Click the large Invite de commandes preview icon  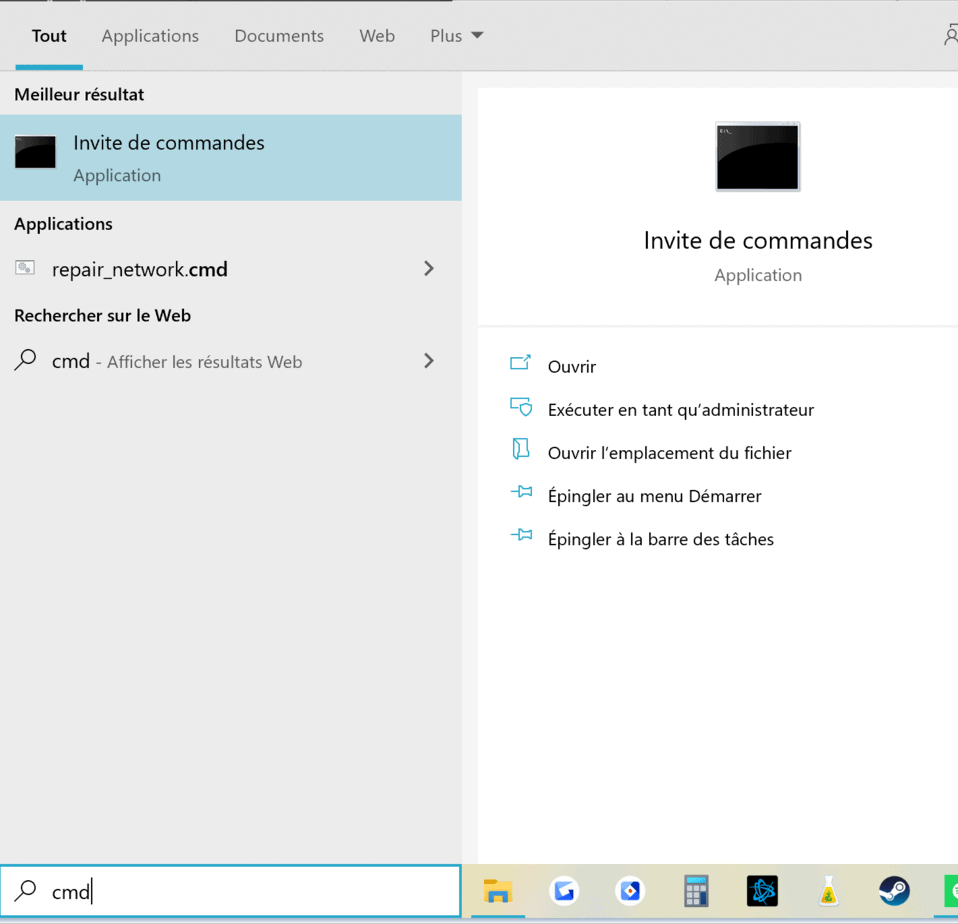pyautogui.click(x=757, y=157)
